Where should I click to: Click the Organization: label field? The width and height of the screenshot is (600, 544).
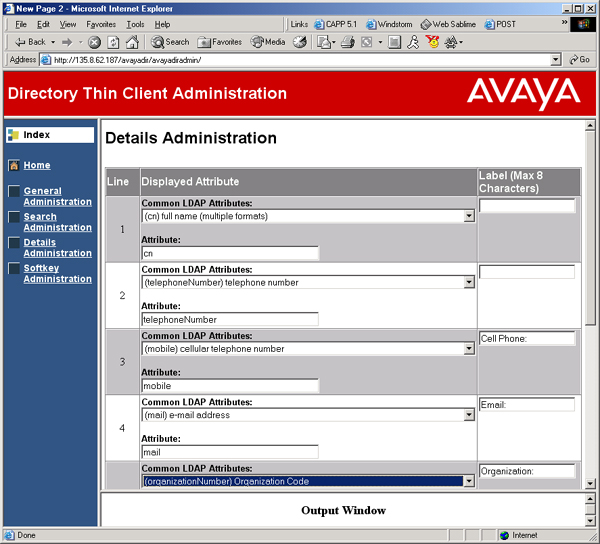527,471
